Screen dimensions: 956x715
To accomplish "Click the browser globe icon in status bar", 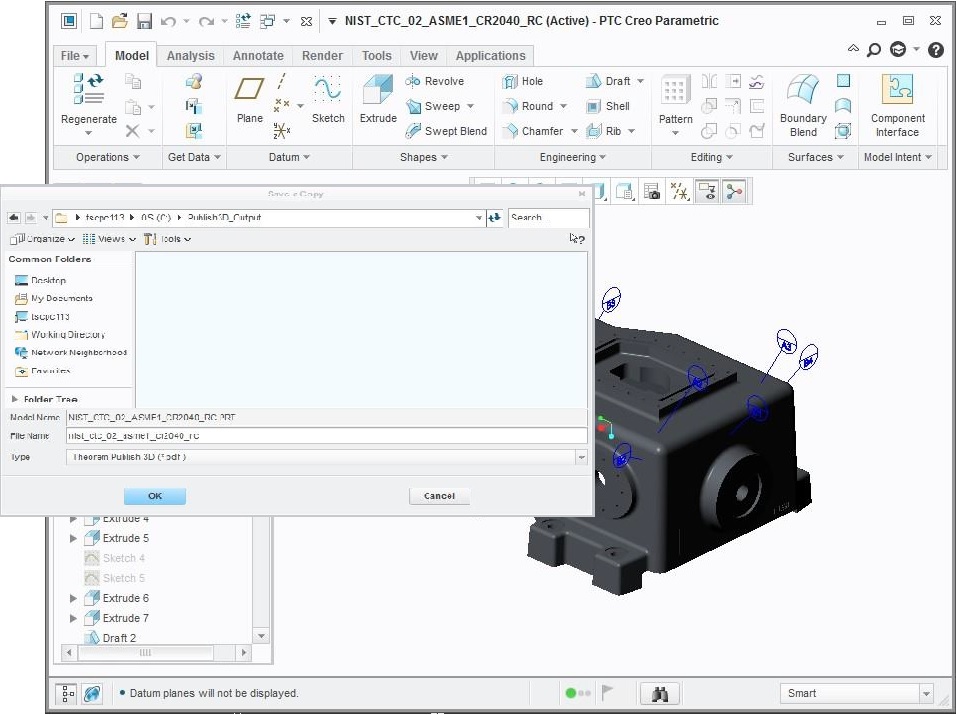I will (x=92, y=693).
